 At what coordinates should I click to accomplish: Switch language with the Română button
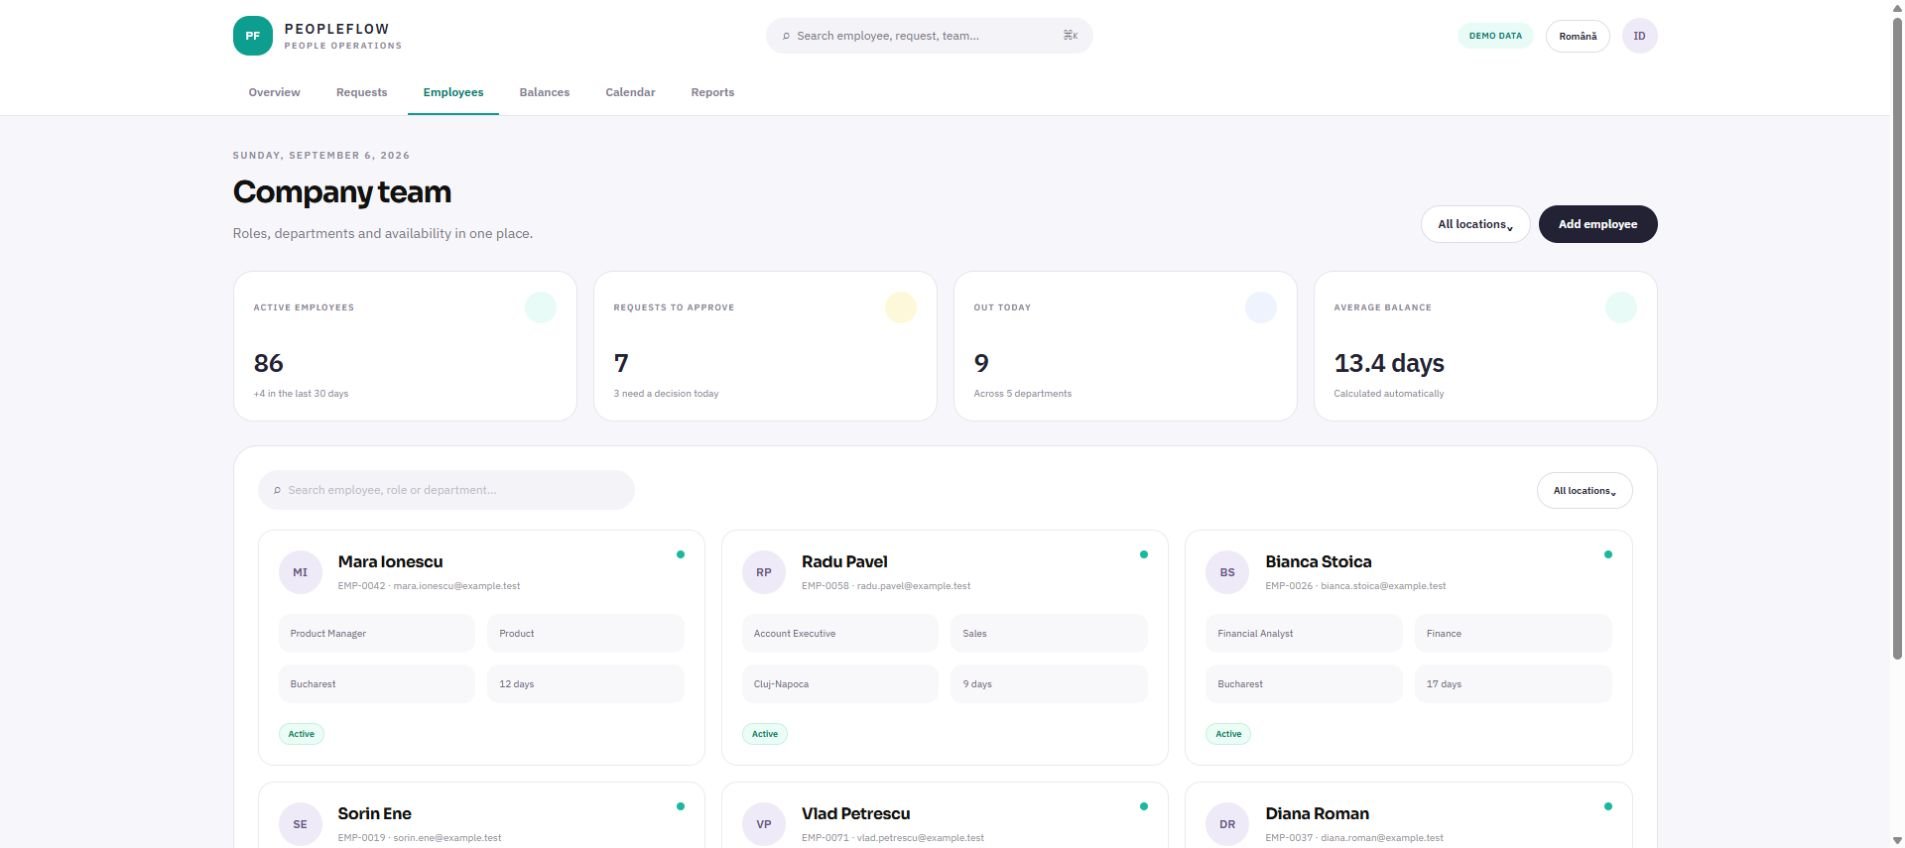click(x=1577, y=36)
